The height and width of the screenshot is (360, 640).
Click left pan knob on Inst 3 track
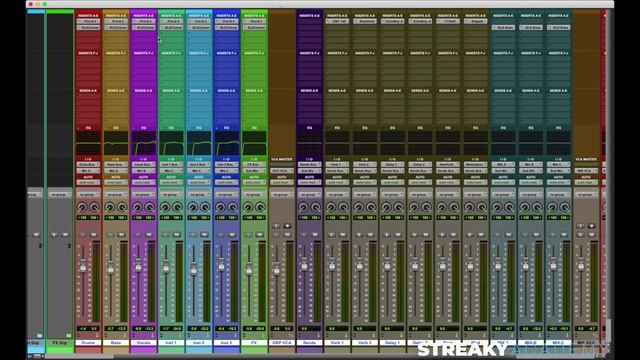220,207
